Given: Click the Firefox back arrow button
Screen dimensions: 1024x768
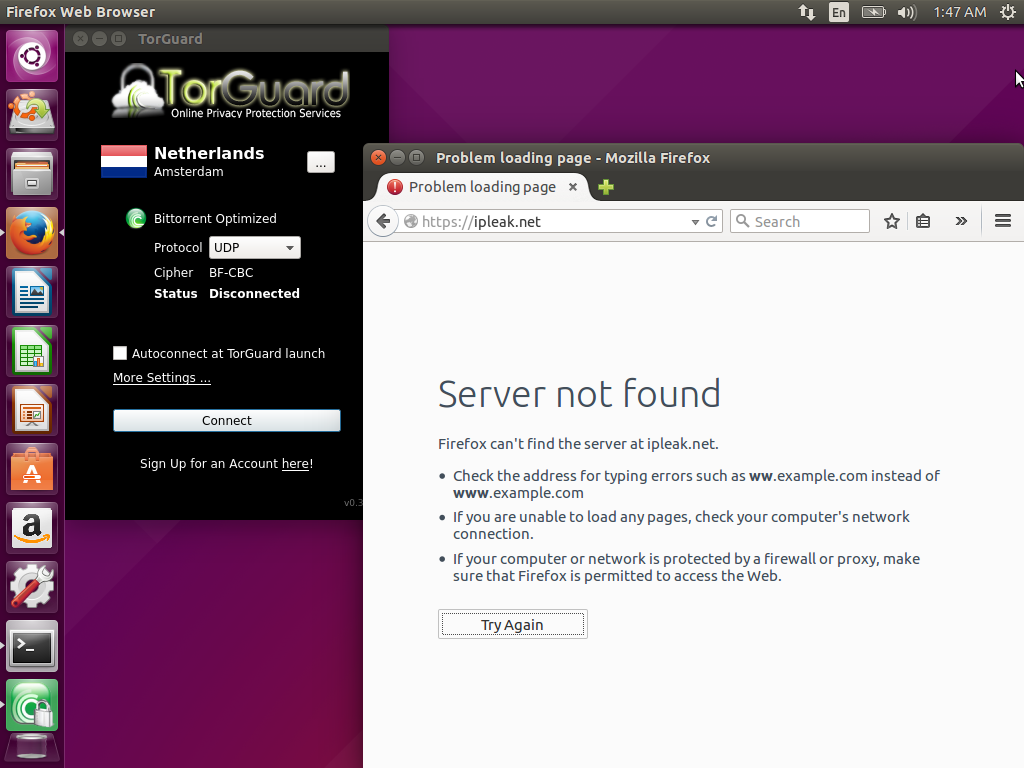Looking at the screenshot, I should click(383, 221).
